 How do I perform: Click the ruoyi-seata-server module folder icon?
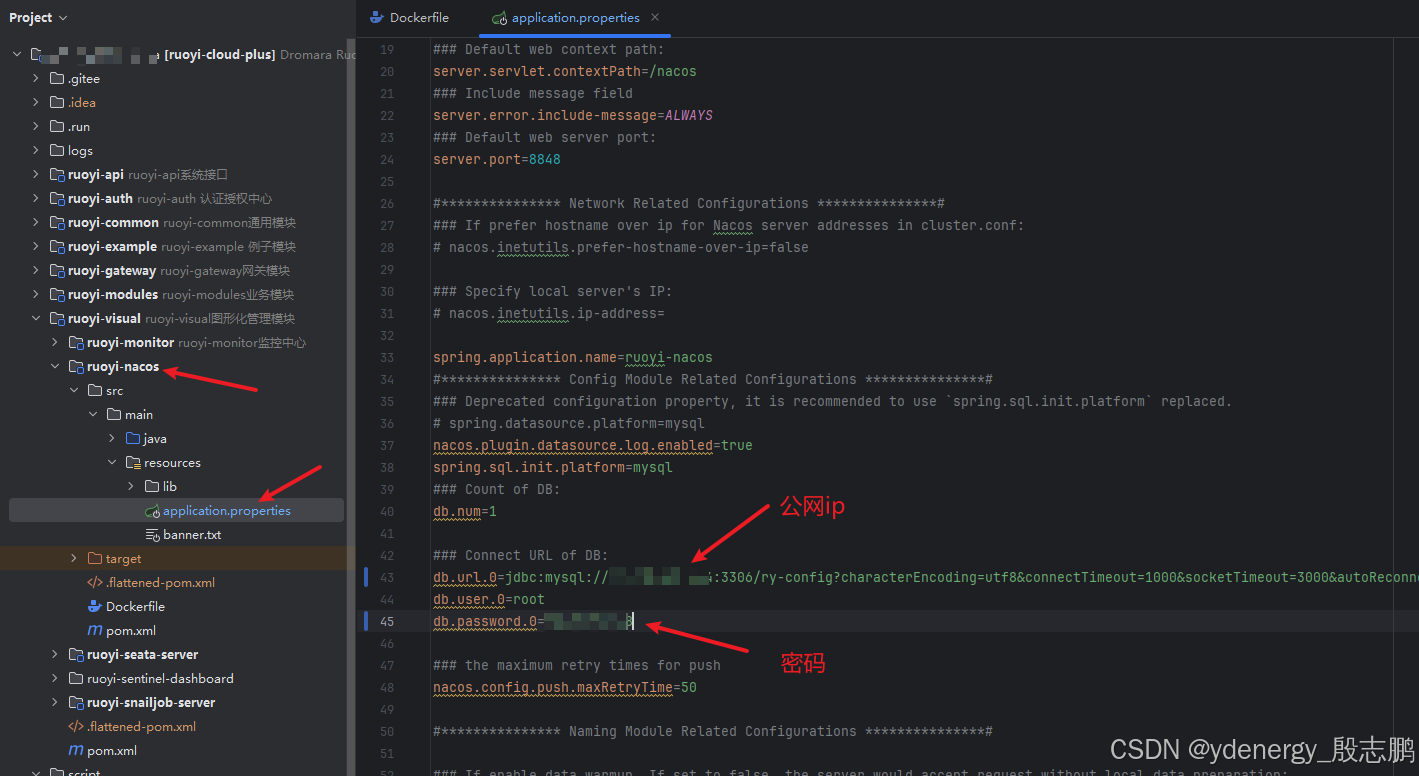[76, 655]
